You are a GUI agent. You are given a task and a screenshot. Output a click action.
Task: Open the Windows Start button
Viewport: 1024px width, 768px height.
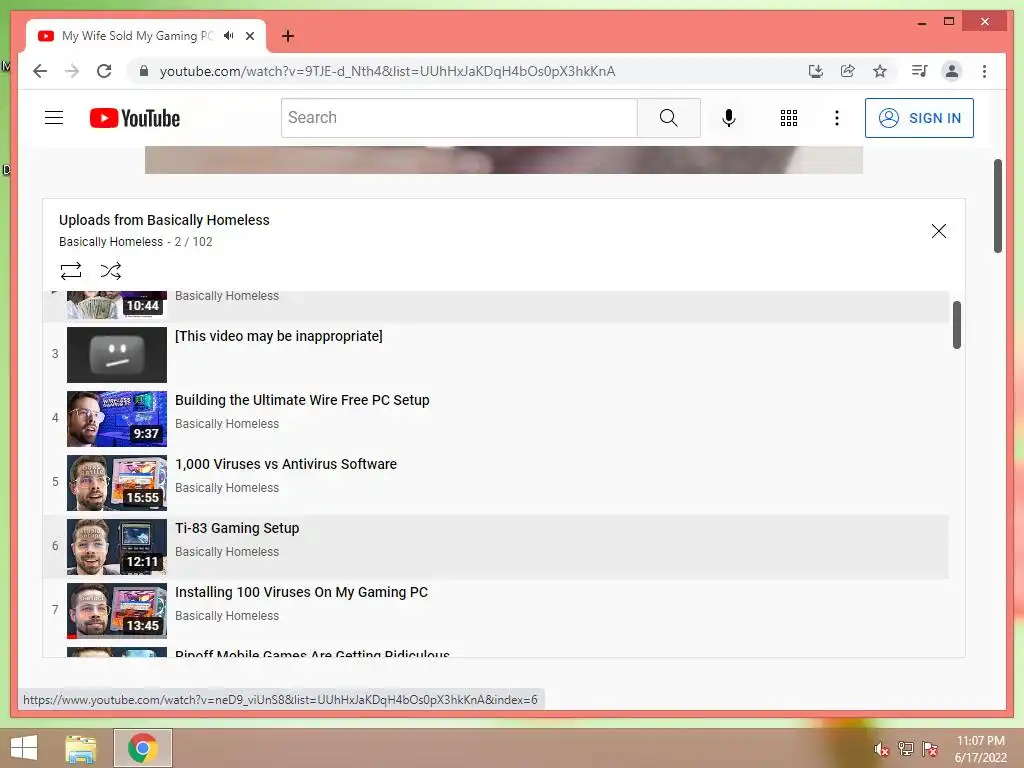pos(24,748)
